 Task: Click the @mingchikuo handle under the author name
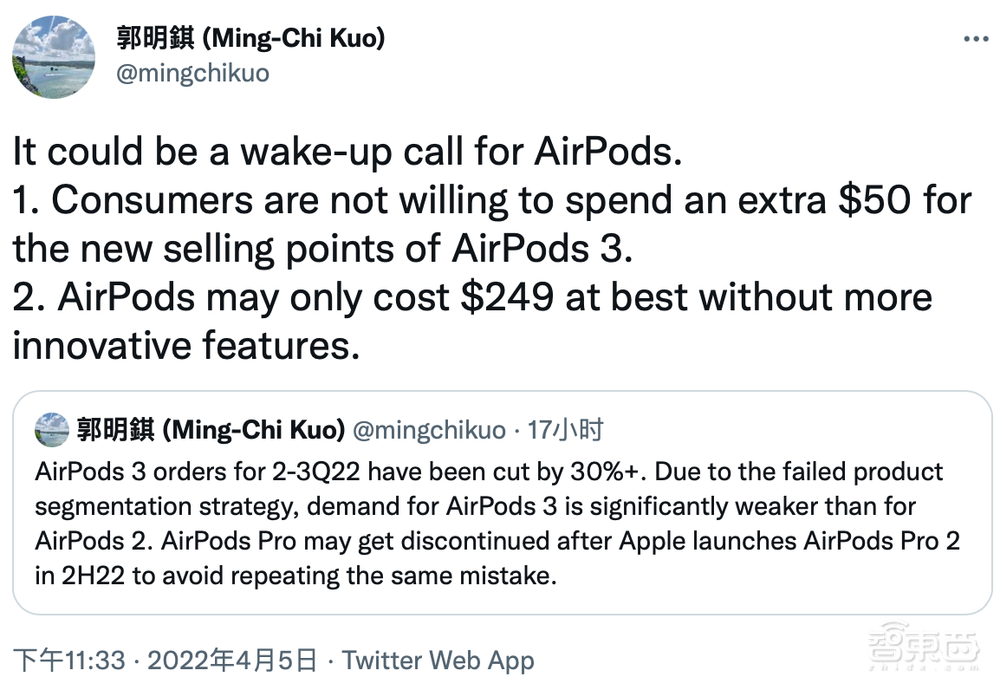coord(193,74)
